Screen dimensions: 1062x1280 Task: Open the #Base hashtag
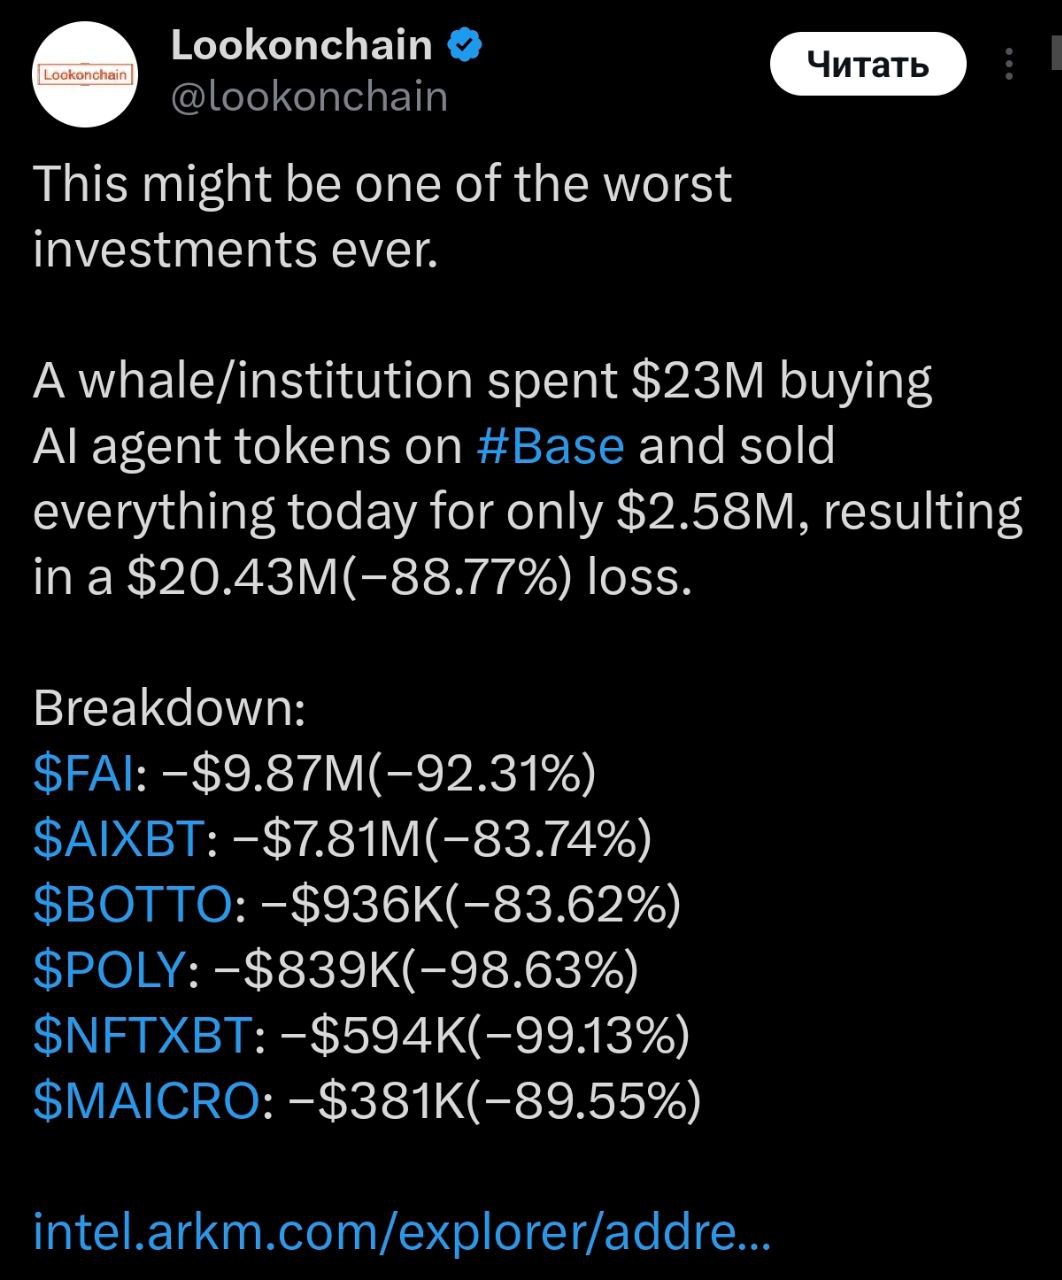coord(551,445)
